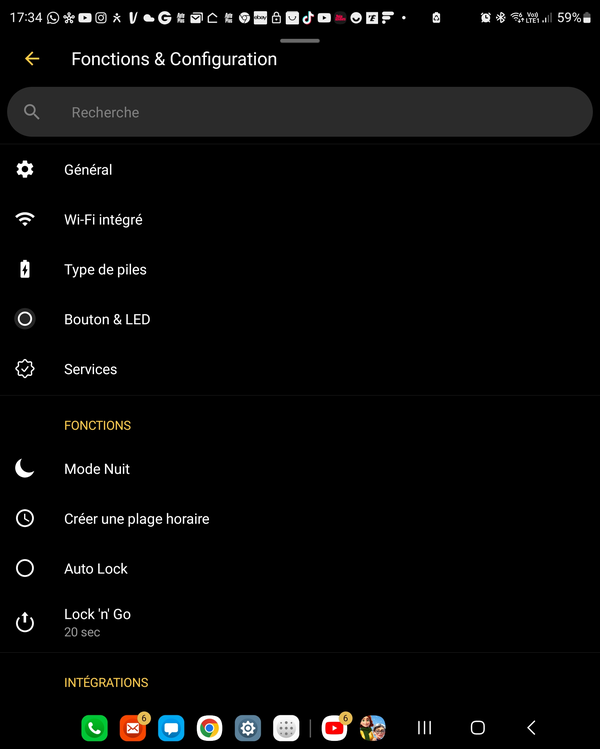This screenshot has width=600, height=749.
Task: Open Auto Lock function
Action: coord(300,568)
